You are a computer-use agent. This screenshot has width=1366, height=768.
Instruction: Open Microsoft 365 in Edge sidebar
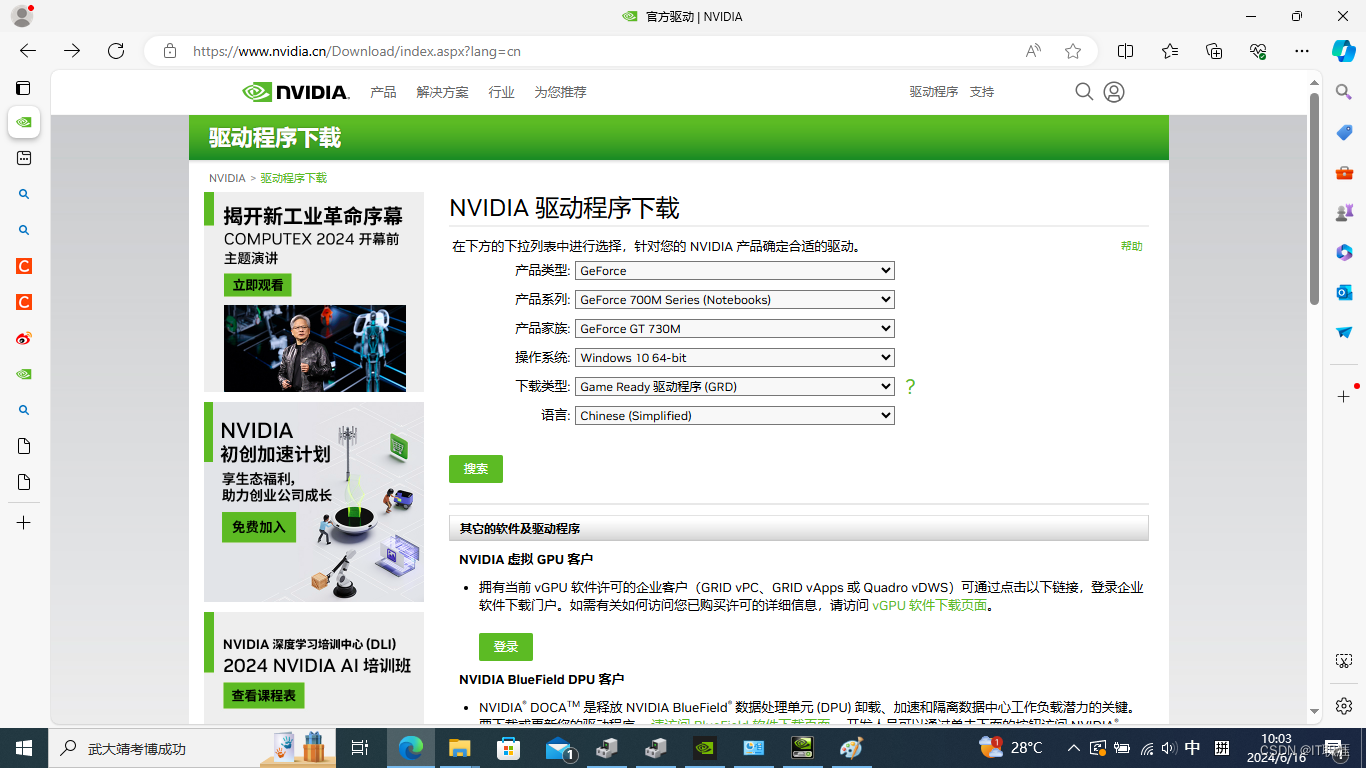[1344, 252]
